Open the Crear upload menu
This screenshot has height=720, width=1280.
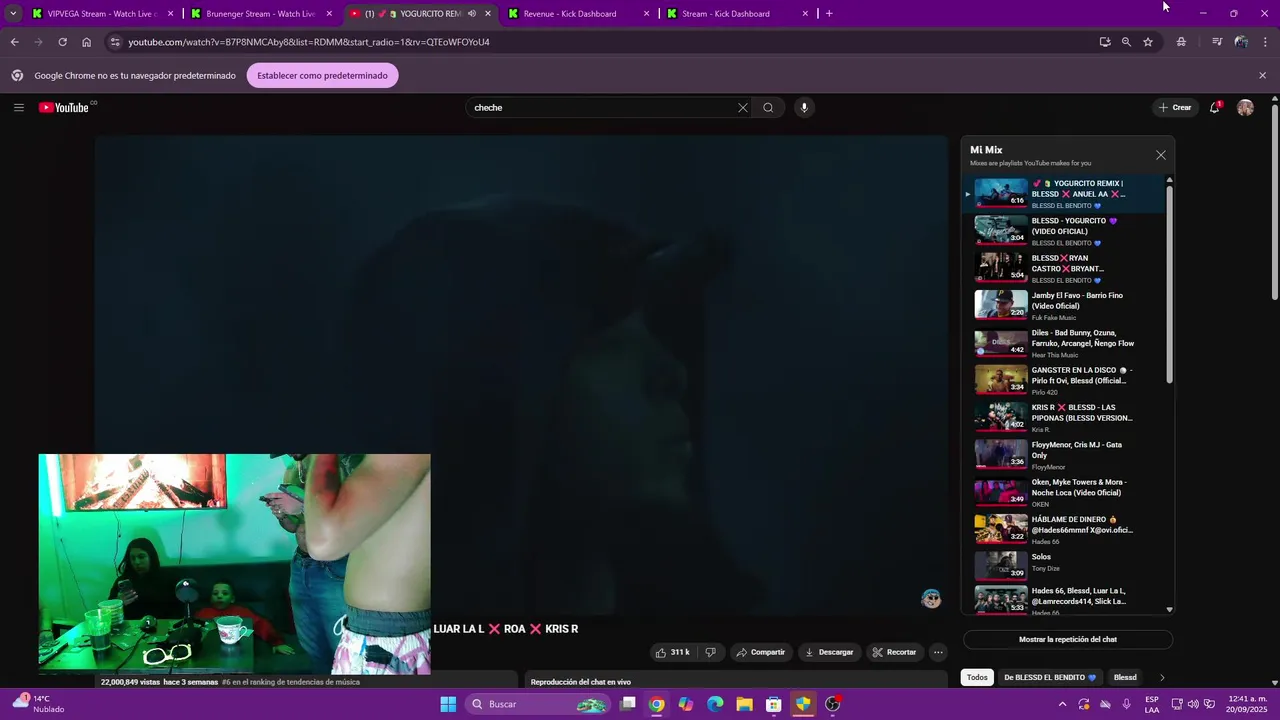[x=1175, y=107]
